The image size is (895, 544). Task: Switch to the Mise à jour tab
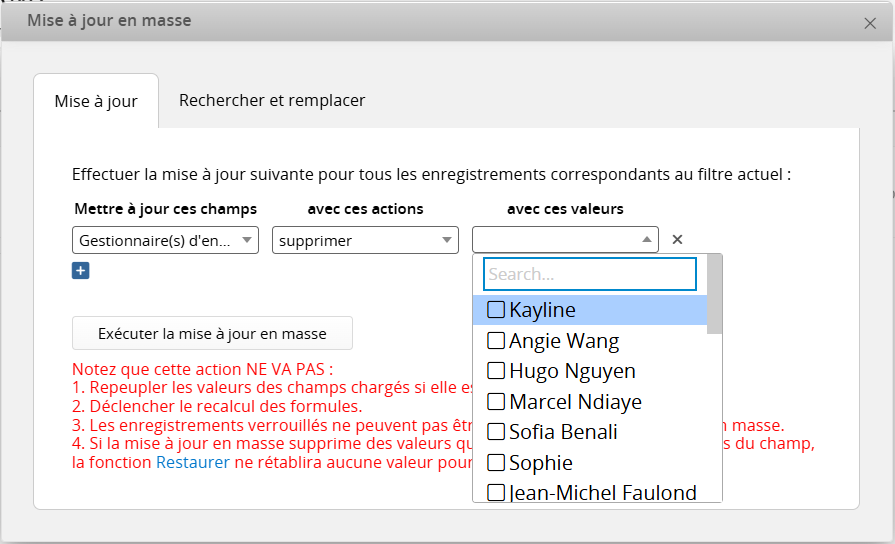click(96, 101)
